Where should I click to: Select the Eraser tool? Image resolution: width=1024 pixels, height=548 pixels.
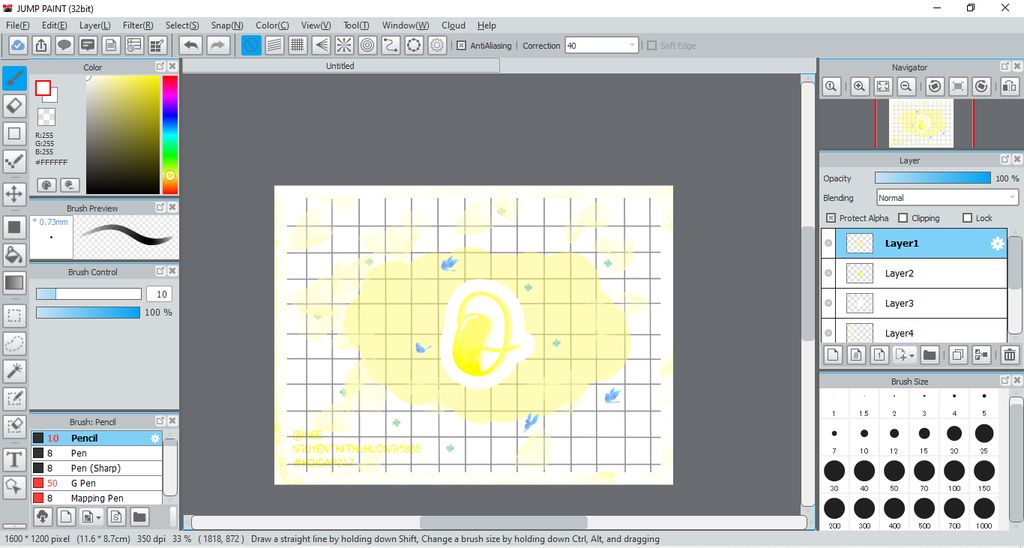point(14,106)
